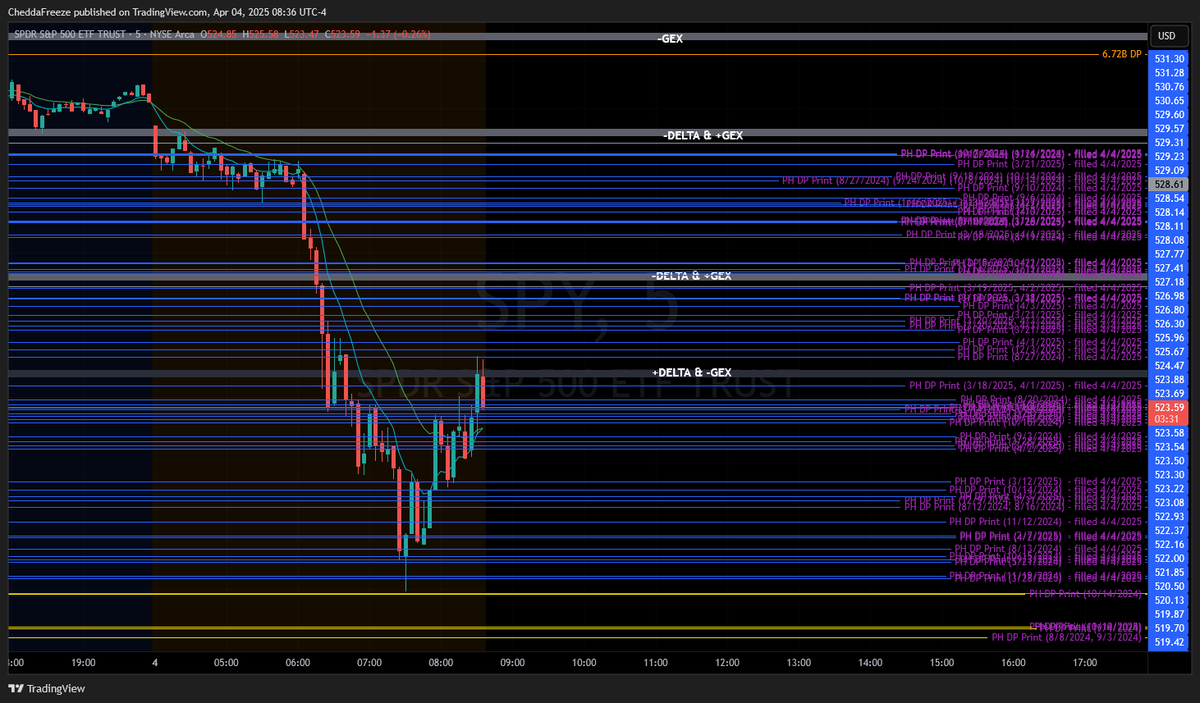Image resolution: width=1200 pixels, height=703 pixels.
Task: Click the 528.08 price axis label
Action: point(1169,240)
